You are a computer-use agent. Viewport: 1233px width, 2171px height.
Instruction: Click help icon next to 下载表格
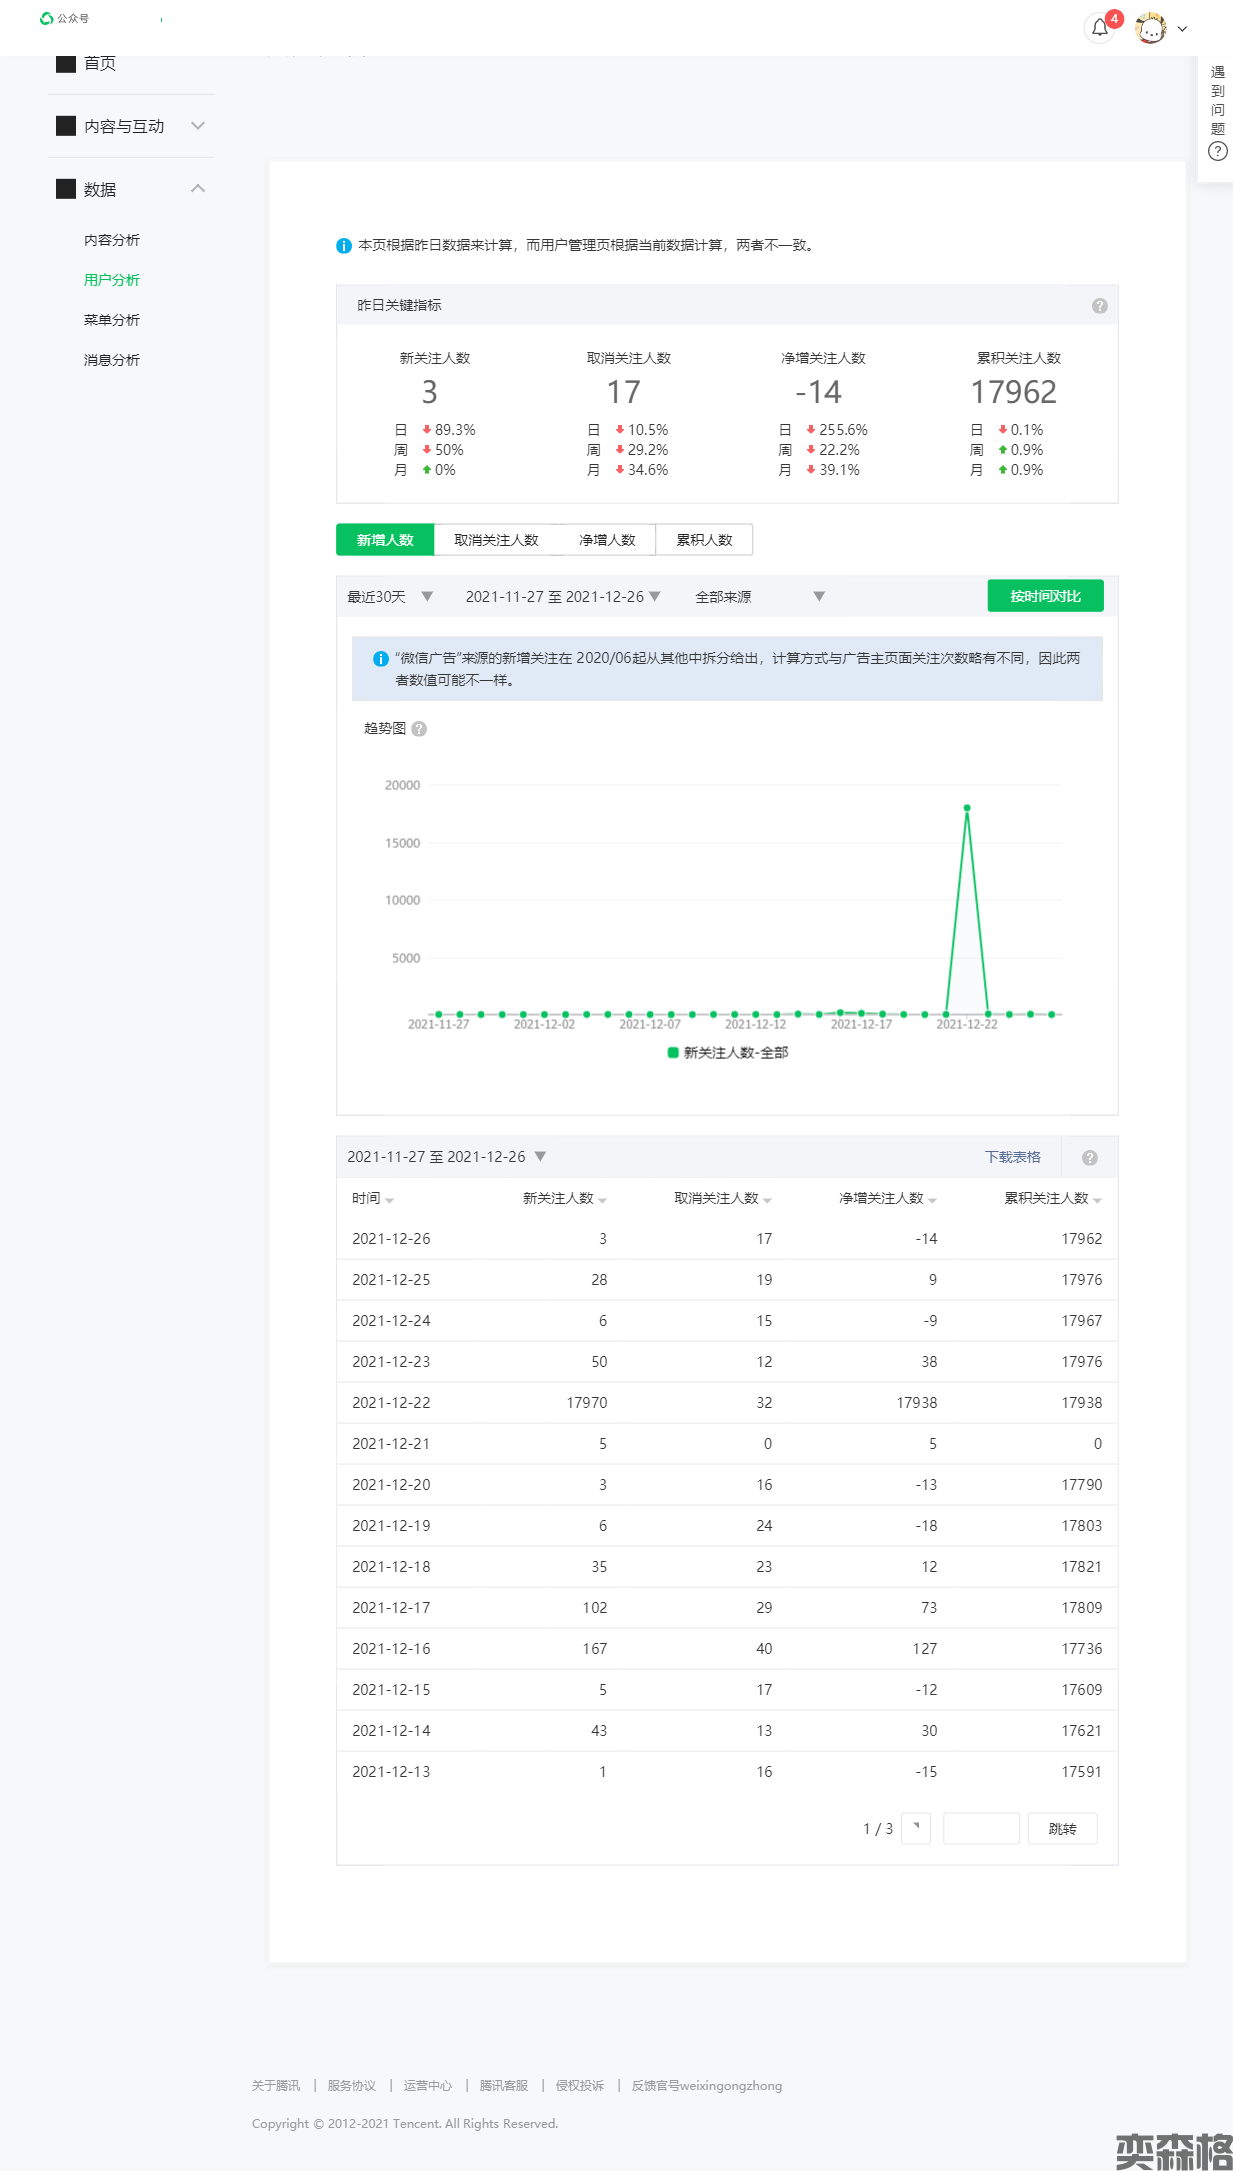pos(1089,1158)
